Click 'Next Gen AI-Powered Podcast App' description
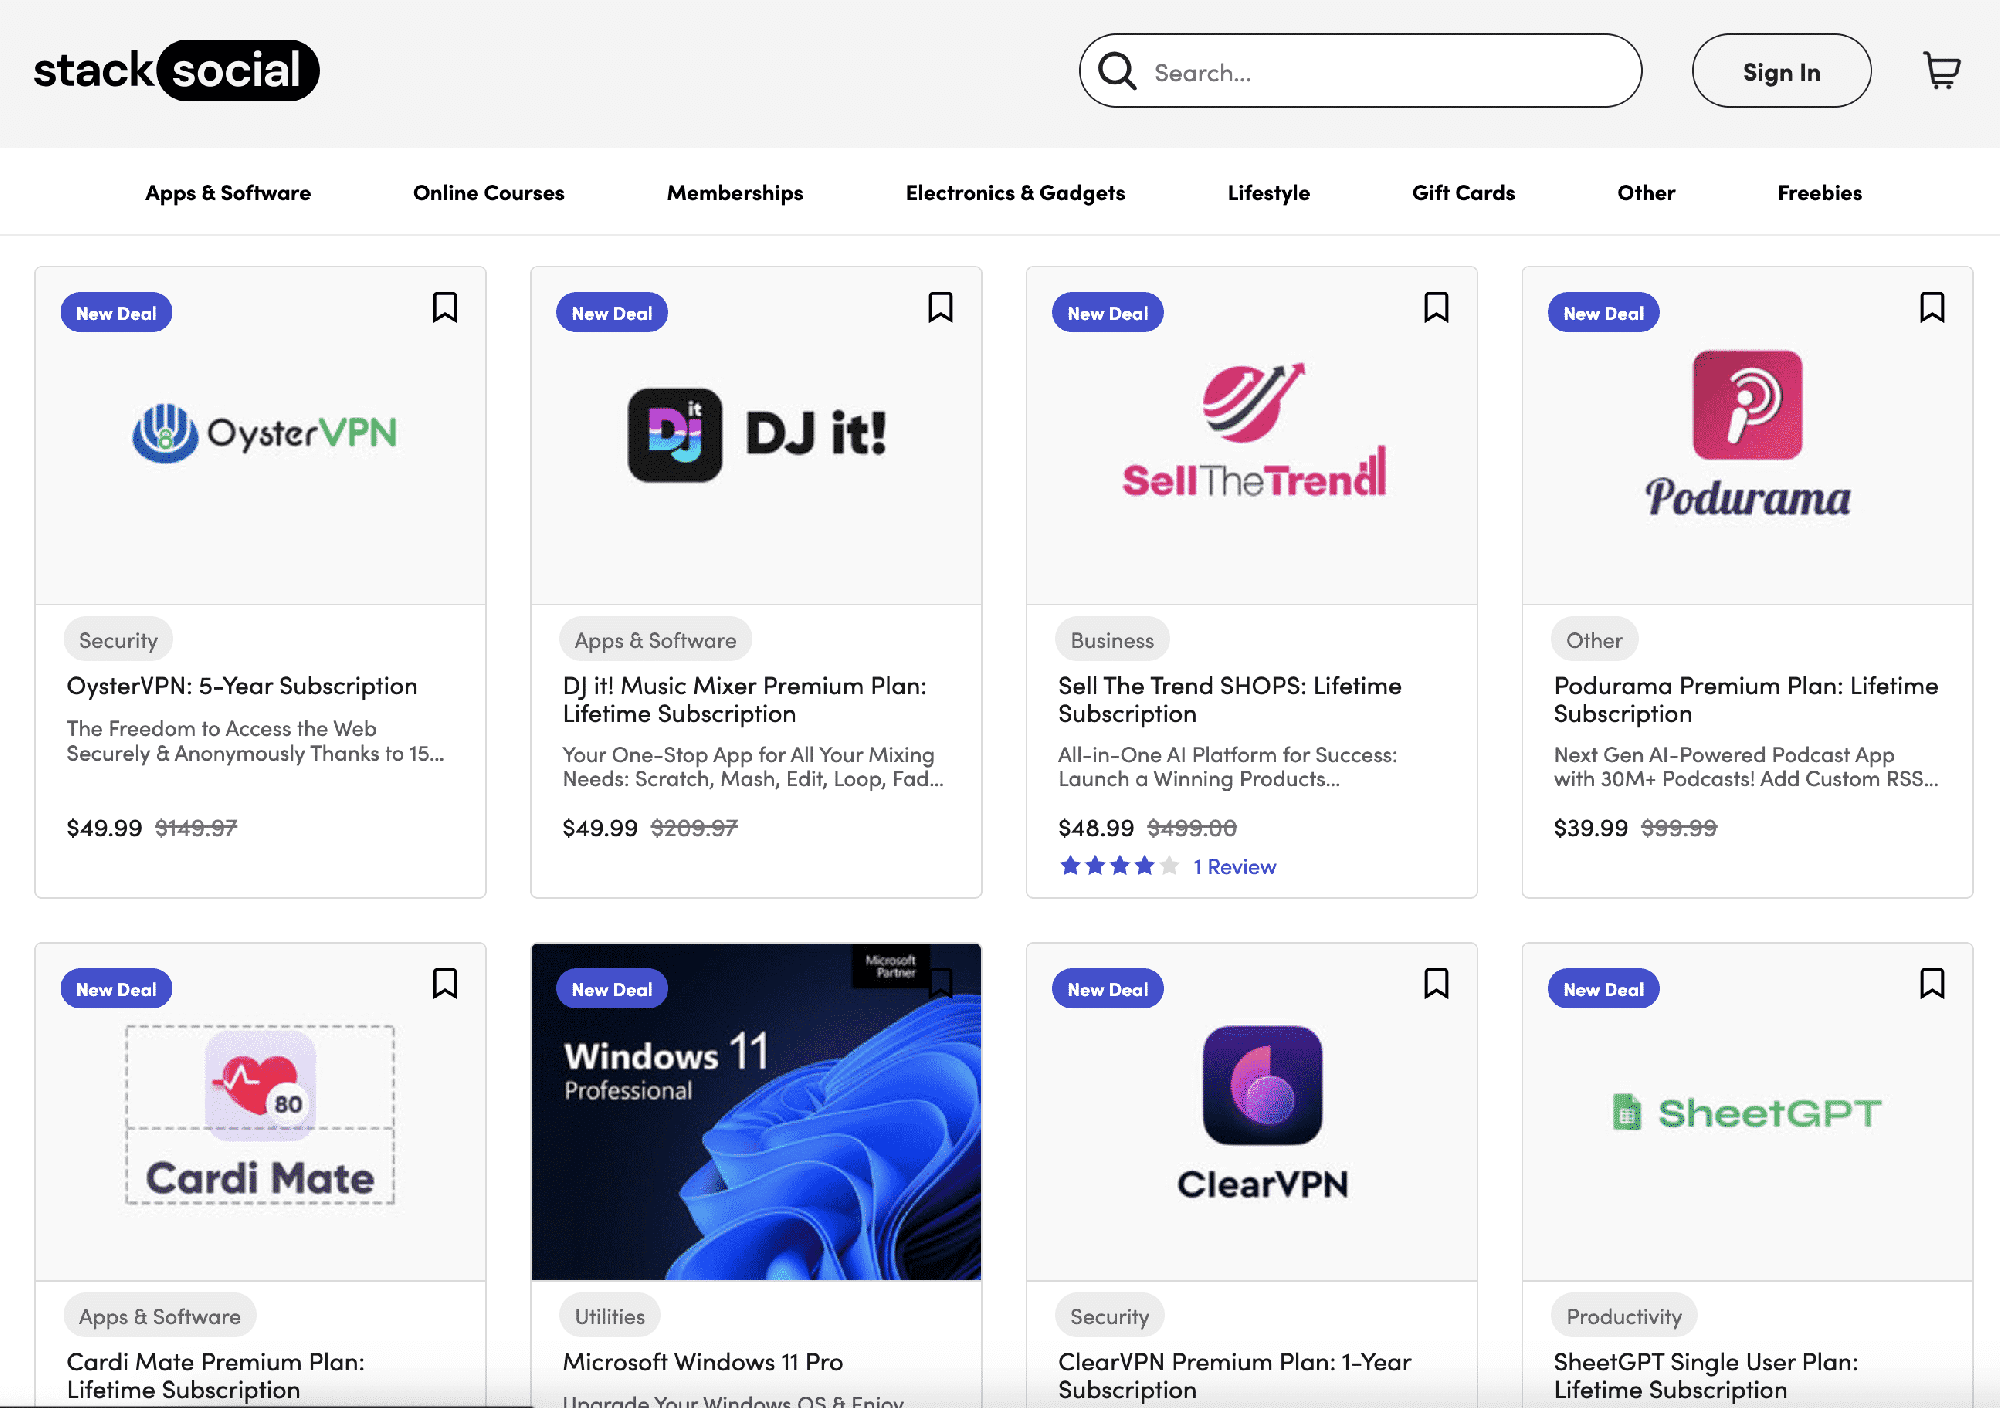2000x1408 pixels. [x=1746, y=767]
